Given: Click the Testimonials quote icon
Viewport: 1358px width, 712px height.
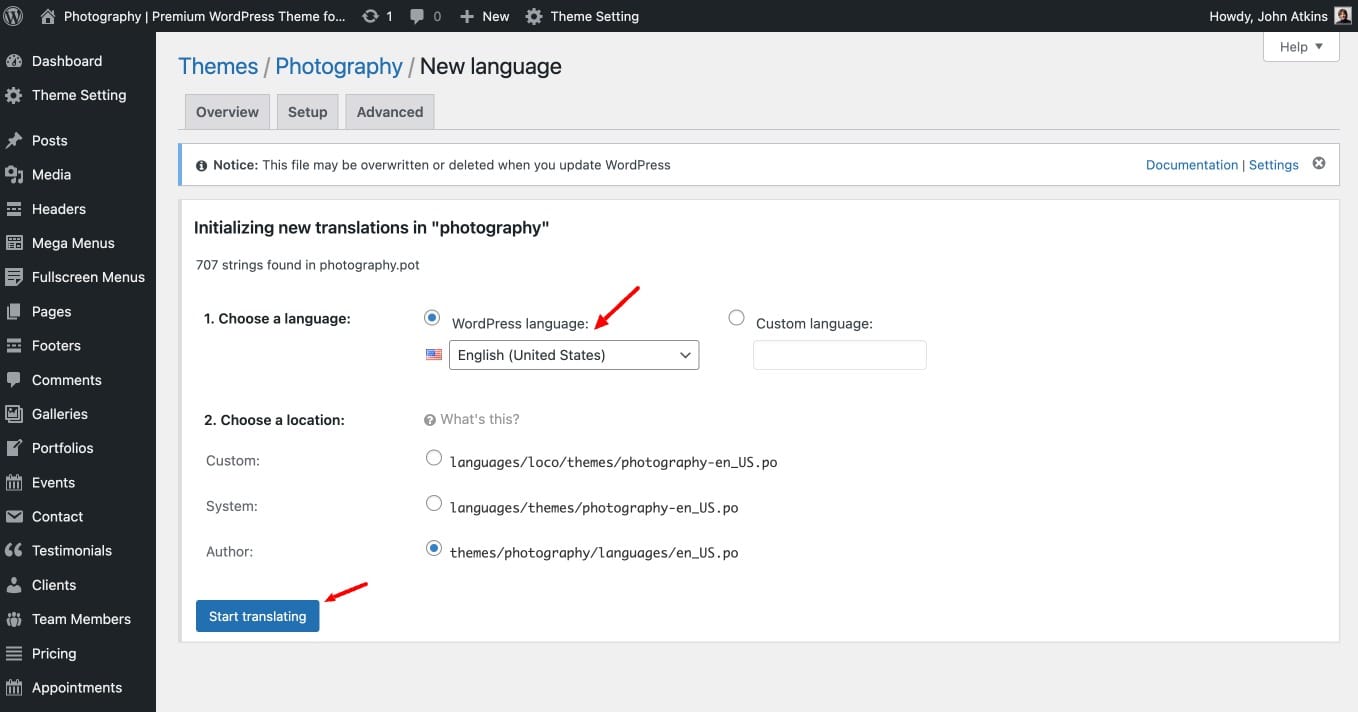Looking at the screenshot, I should pos(14,551).
